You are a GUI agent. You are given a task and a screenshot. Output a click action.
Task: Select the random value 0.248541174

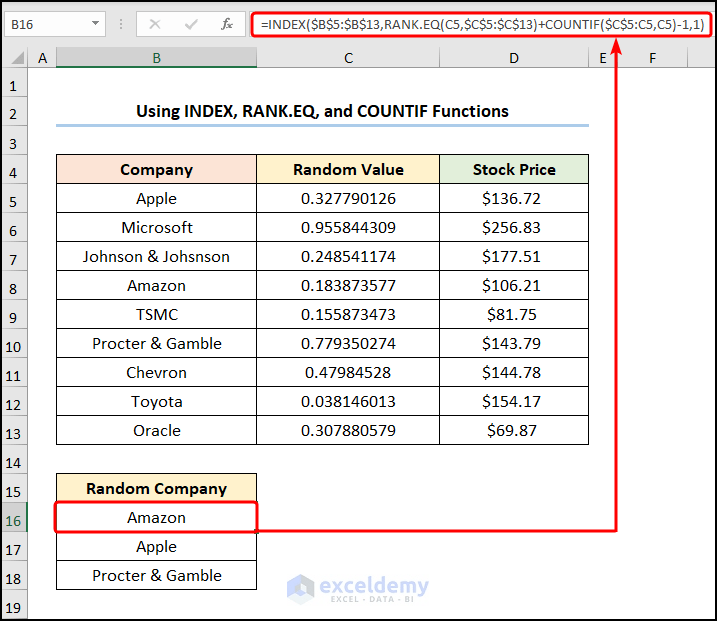[x=348, y=256]
